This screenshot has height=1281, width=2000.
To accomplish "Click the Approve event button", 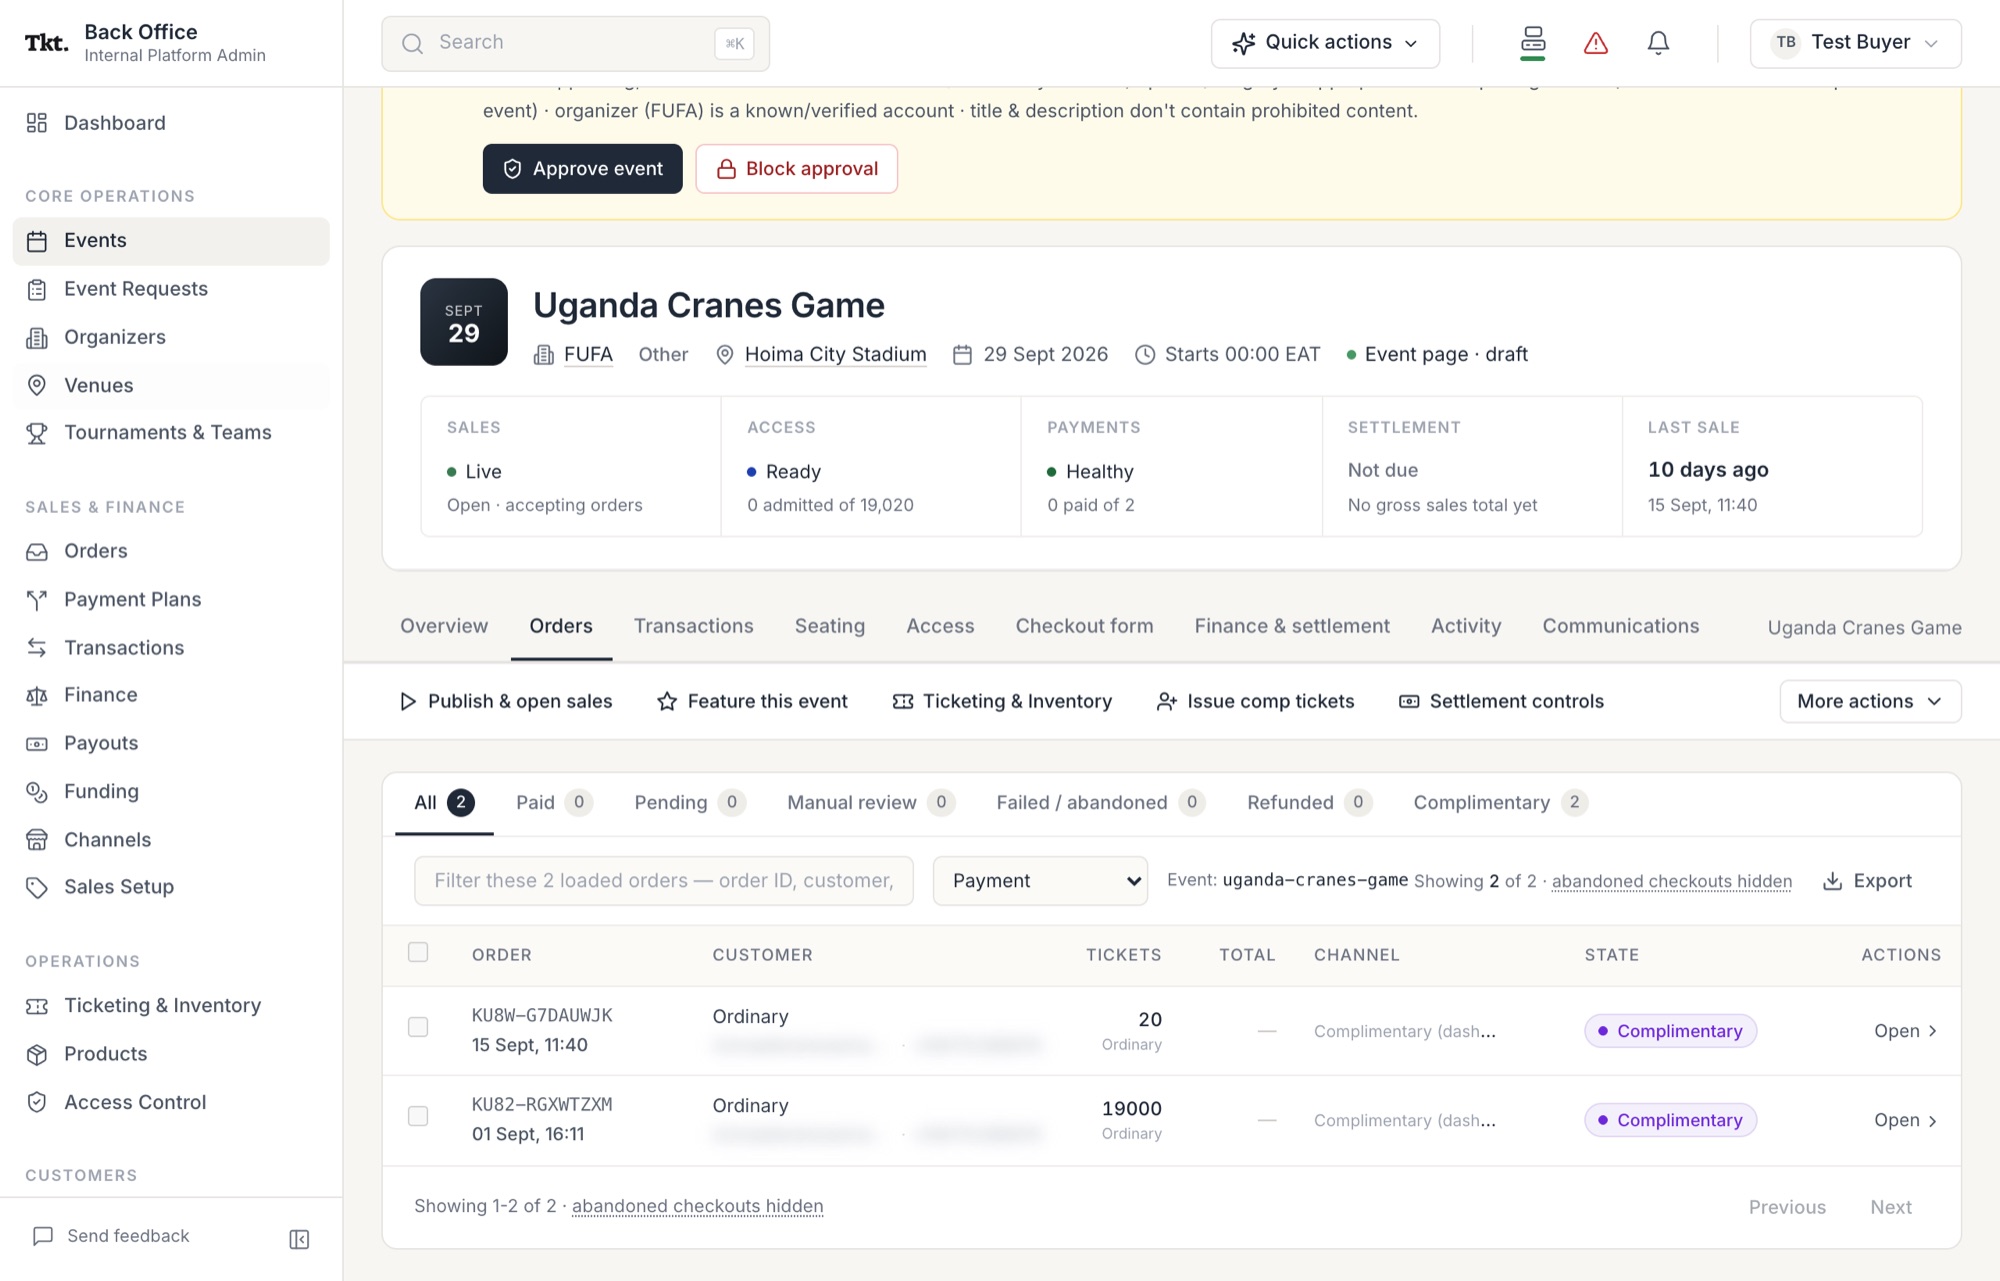I will [582, 169].
